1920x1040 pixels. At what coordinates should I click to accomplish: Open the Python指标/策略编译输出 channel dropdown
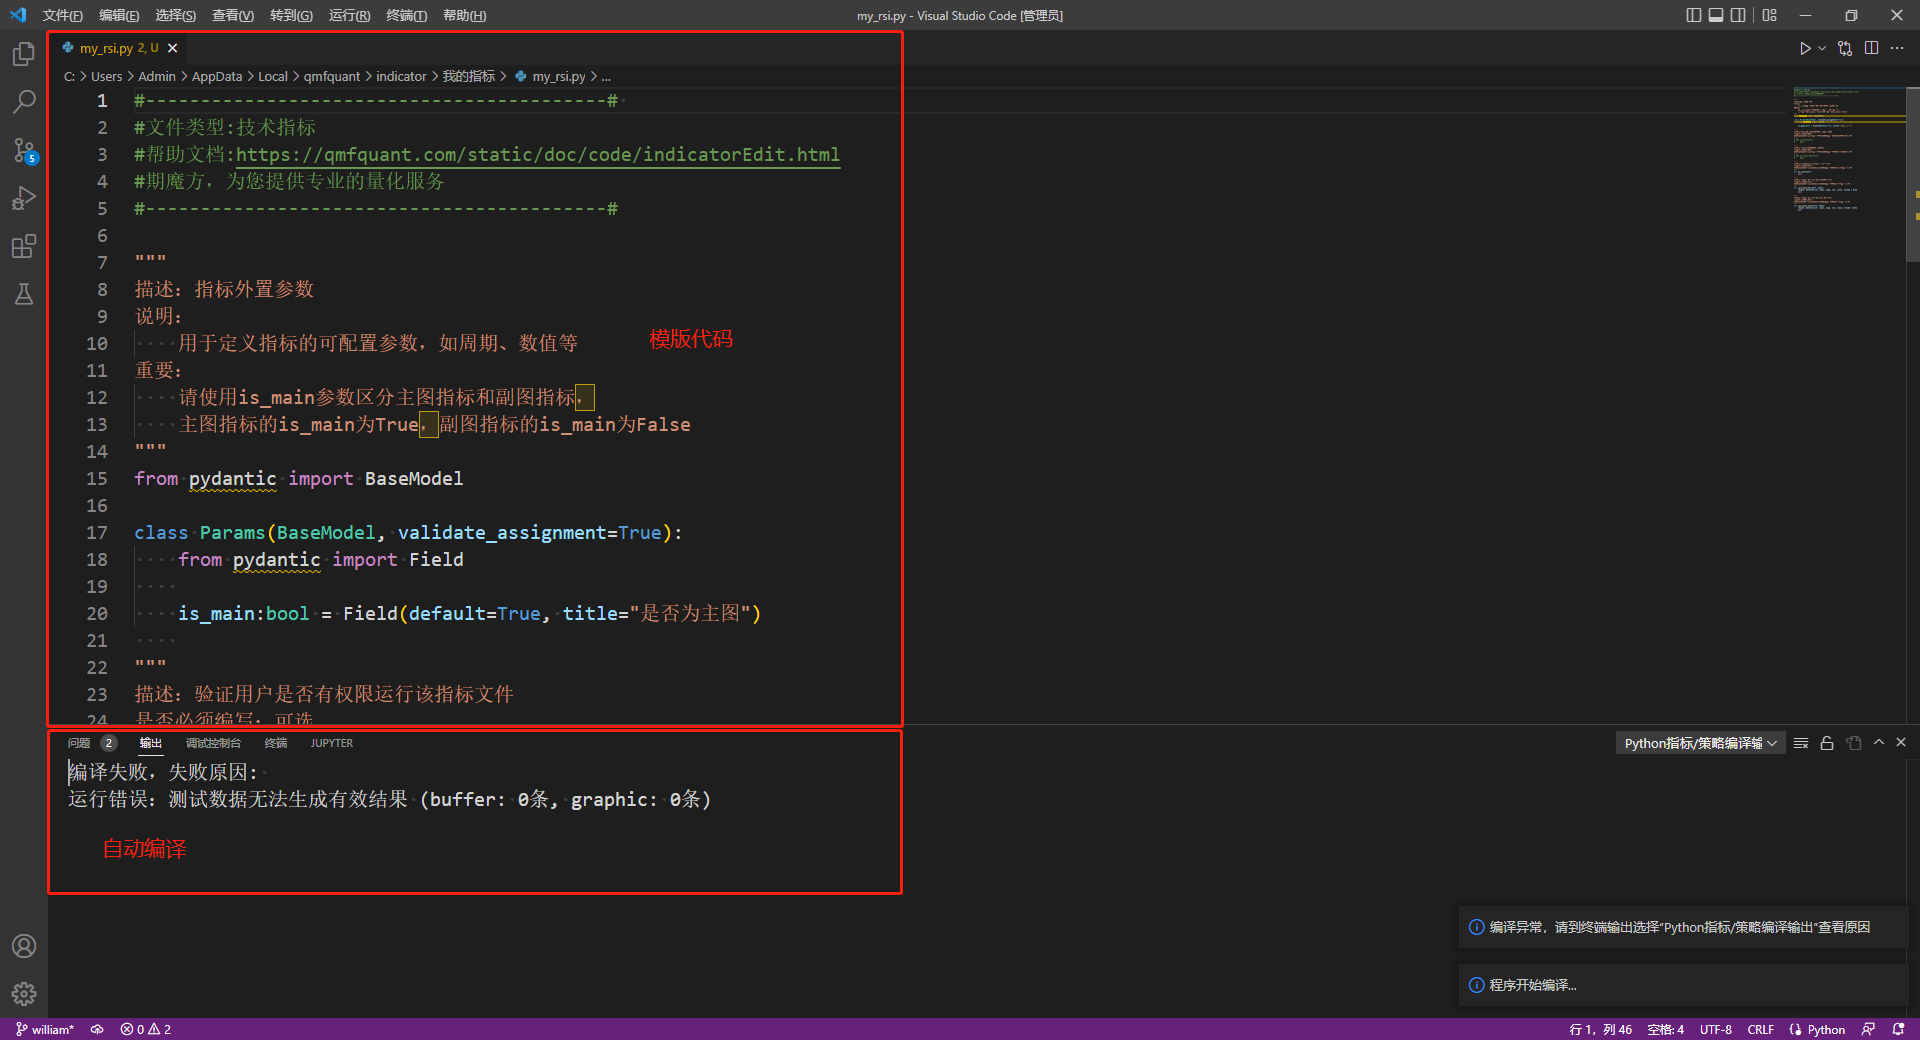pos(1700,743)
